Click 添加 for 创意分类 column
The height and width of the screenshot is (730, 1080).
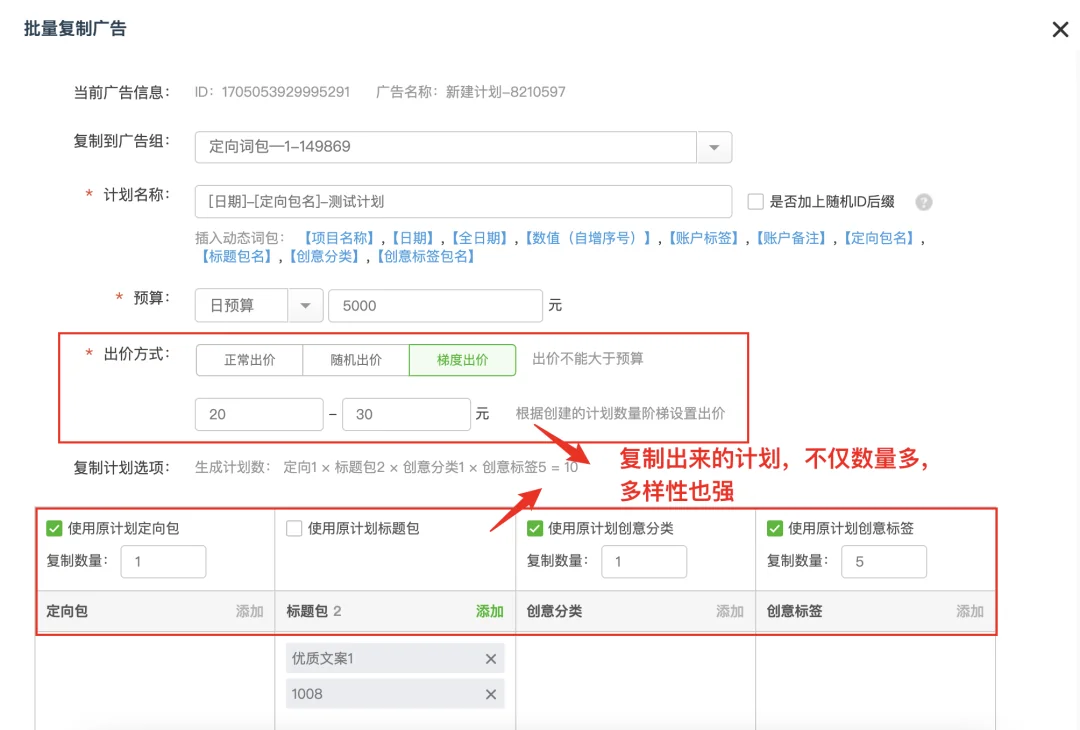pos(729,612)
